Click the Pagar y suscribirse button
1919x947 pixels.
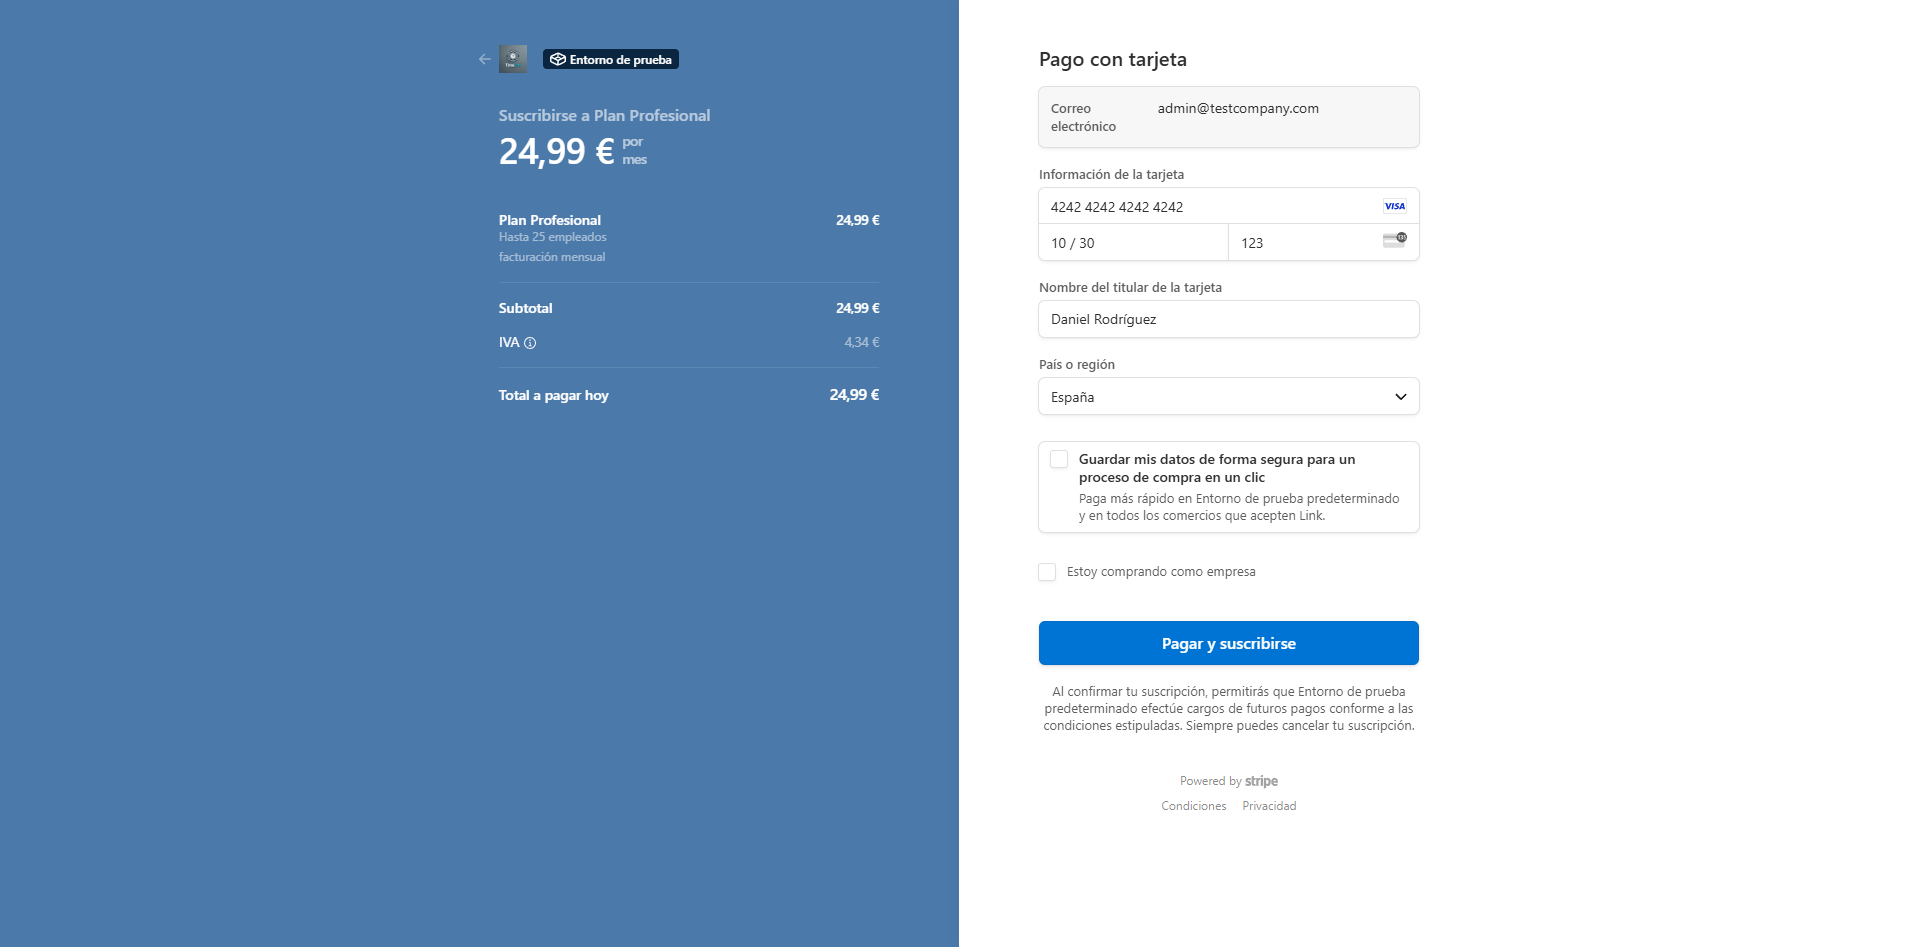(x=1229, y=643)
